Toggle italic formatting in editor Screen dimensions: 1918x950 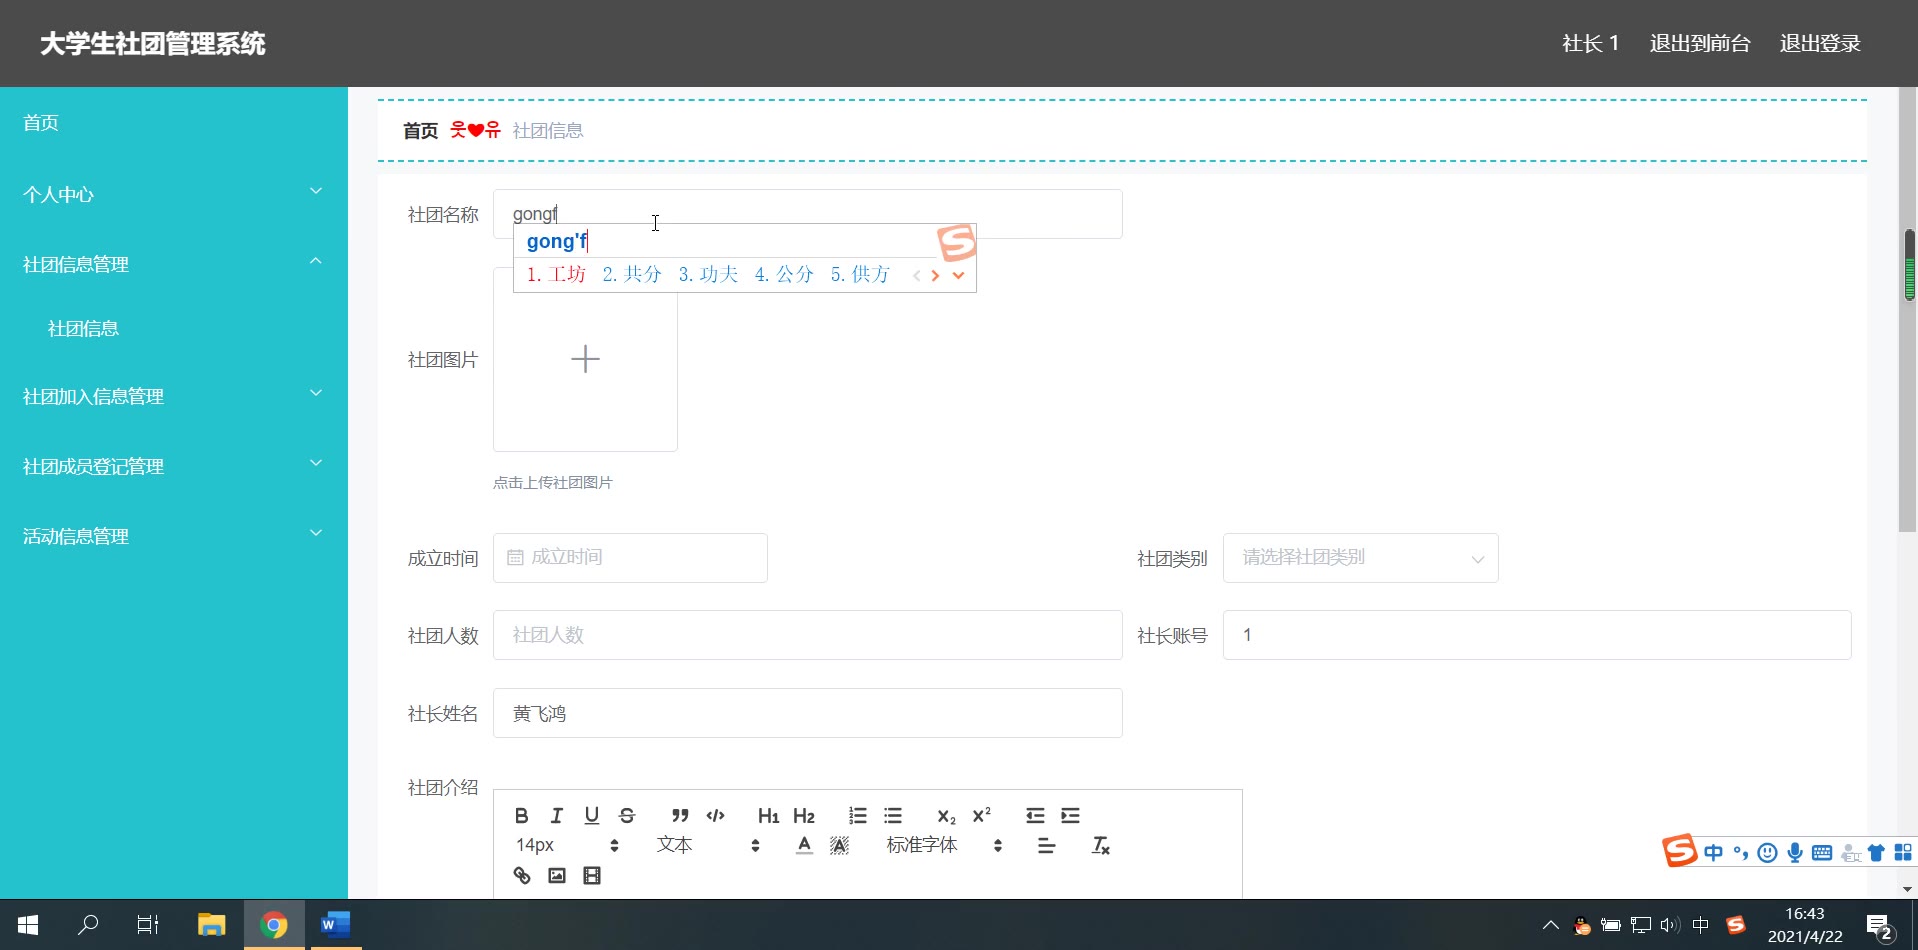click(557, 815)
